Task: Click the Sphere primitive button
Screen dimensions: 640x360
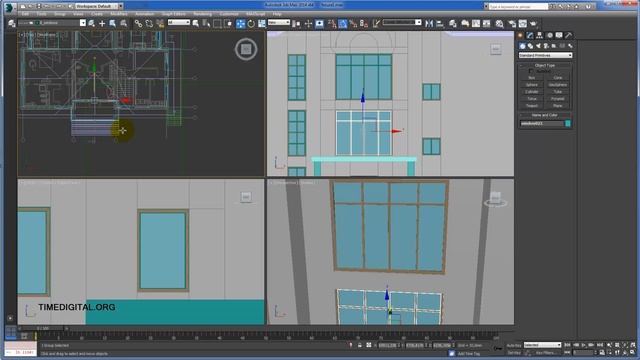Action: coord(531,84)
